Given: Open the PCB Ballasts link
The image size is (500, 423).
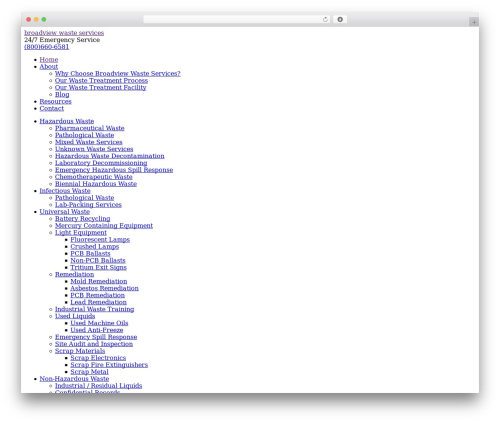Looking at the screenshot, I should tap(90, 254).
